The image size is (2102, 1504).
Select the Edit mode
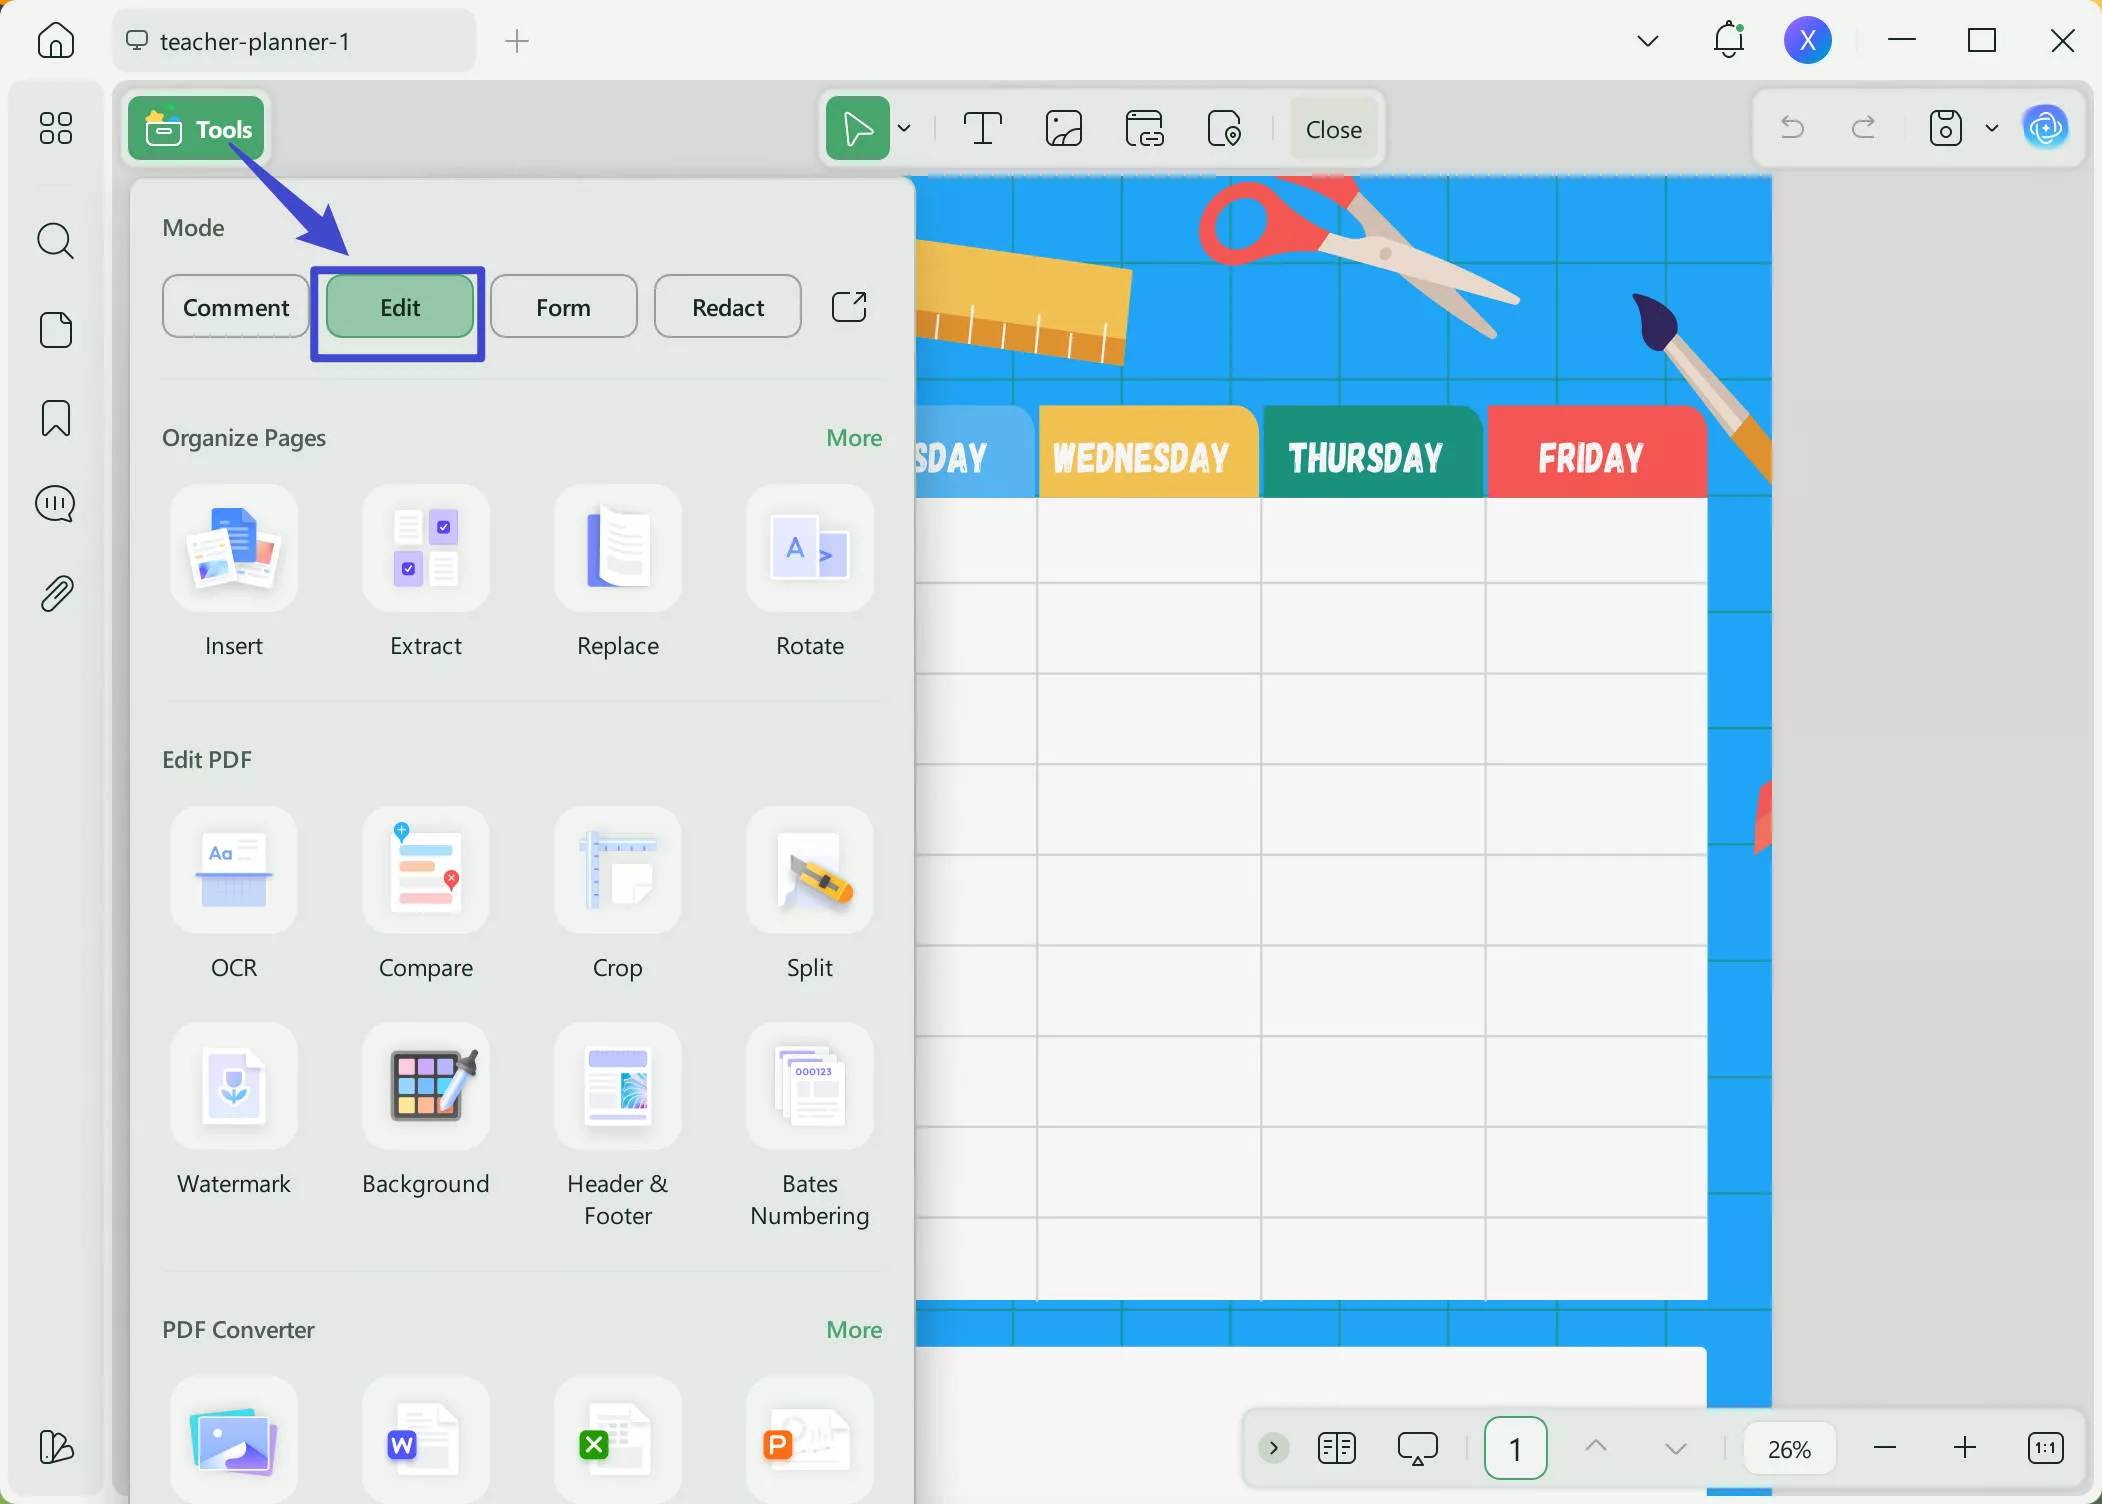(x=398, y=307)
